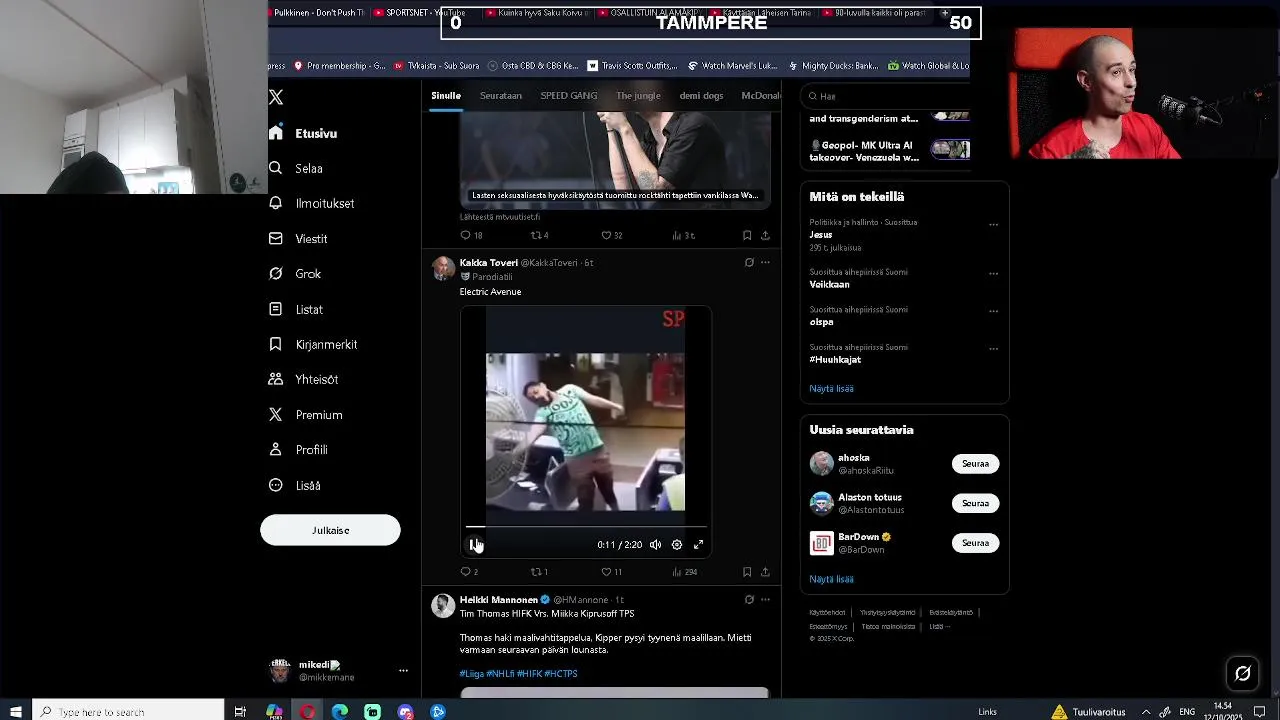Click the Kirjanmerkit bookmark icon in sidebar
The height and width of the screenshot is (720, 1280).
276,344
